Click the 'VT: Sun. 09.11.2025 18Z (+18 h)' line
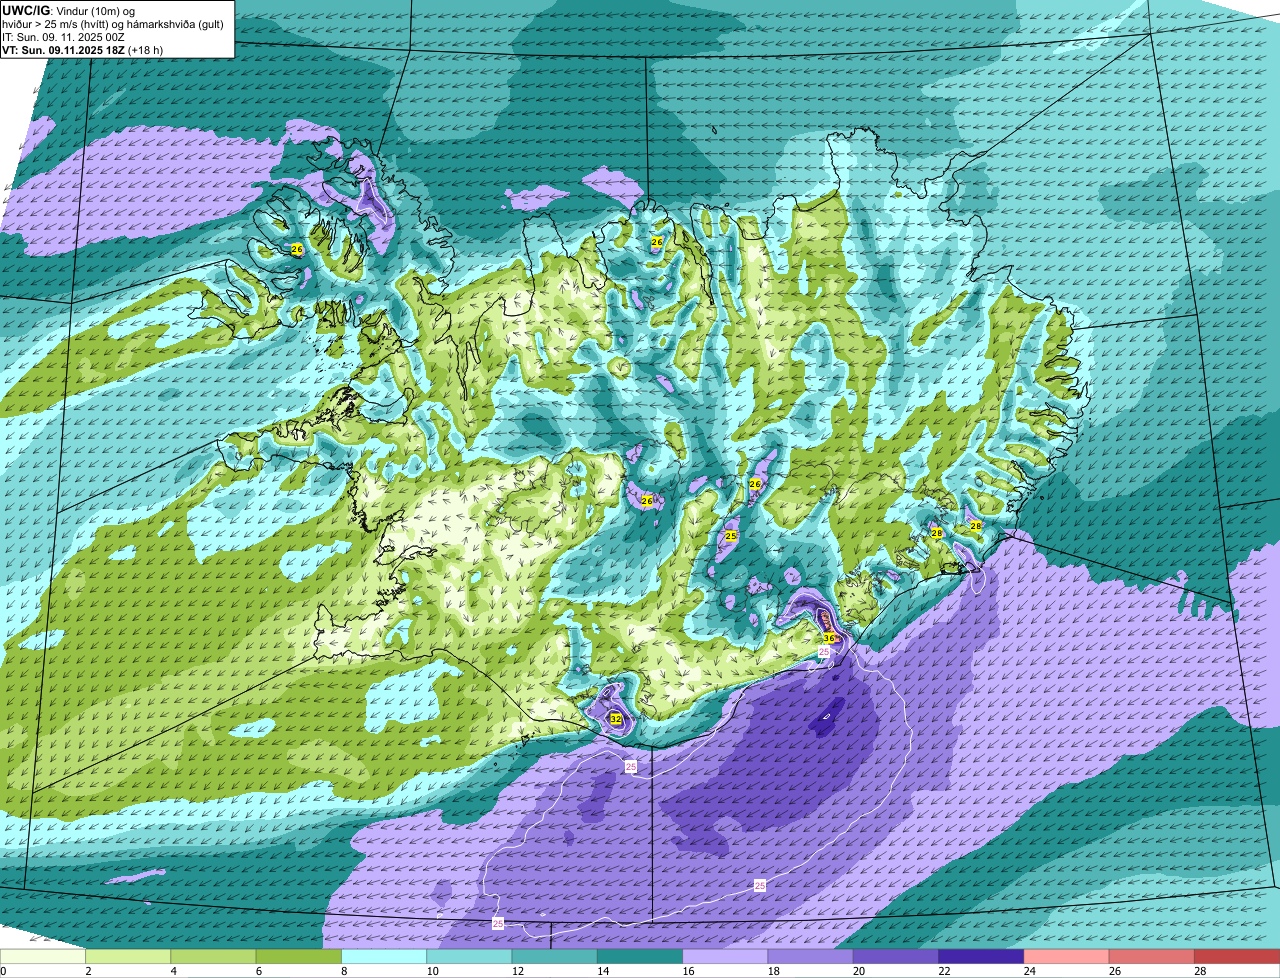The height and width of the screenshot is (978, 1280). point(82,50)
